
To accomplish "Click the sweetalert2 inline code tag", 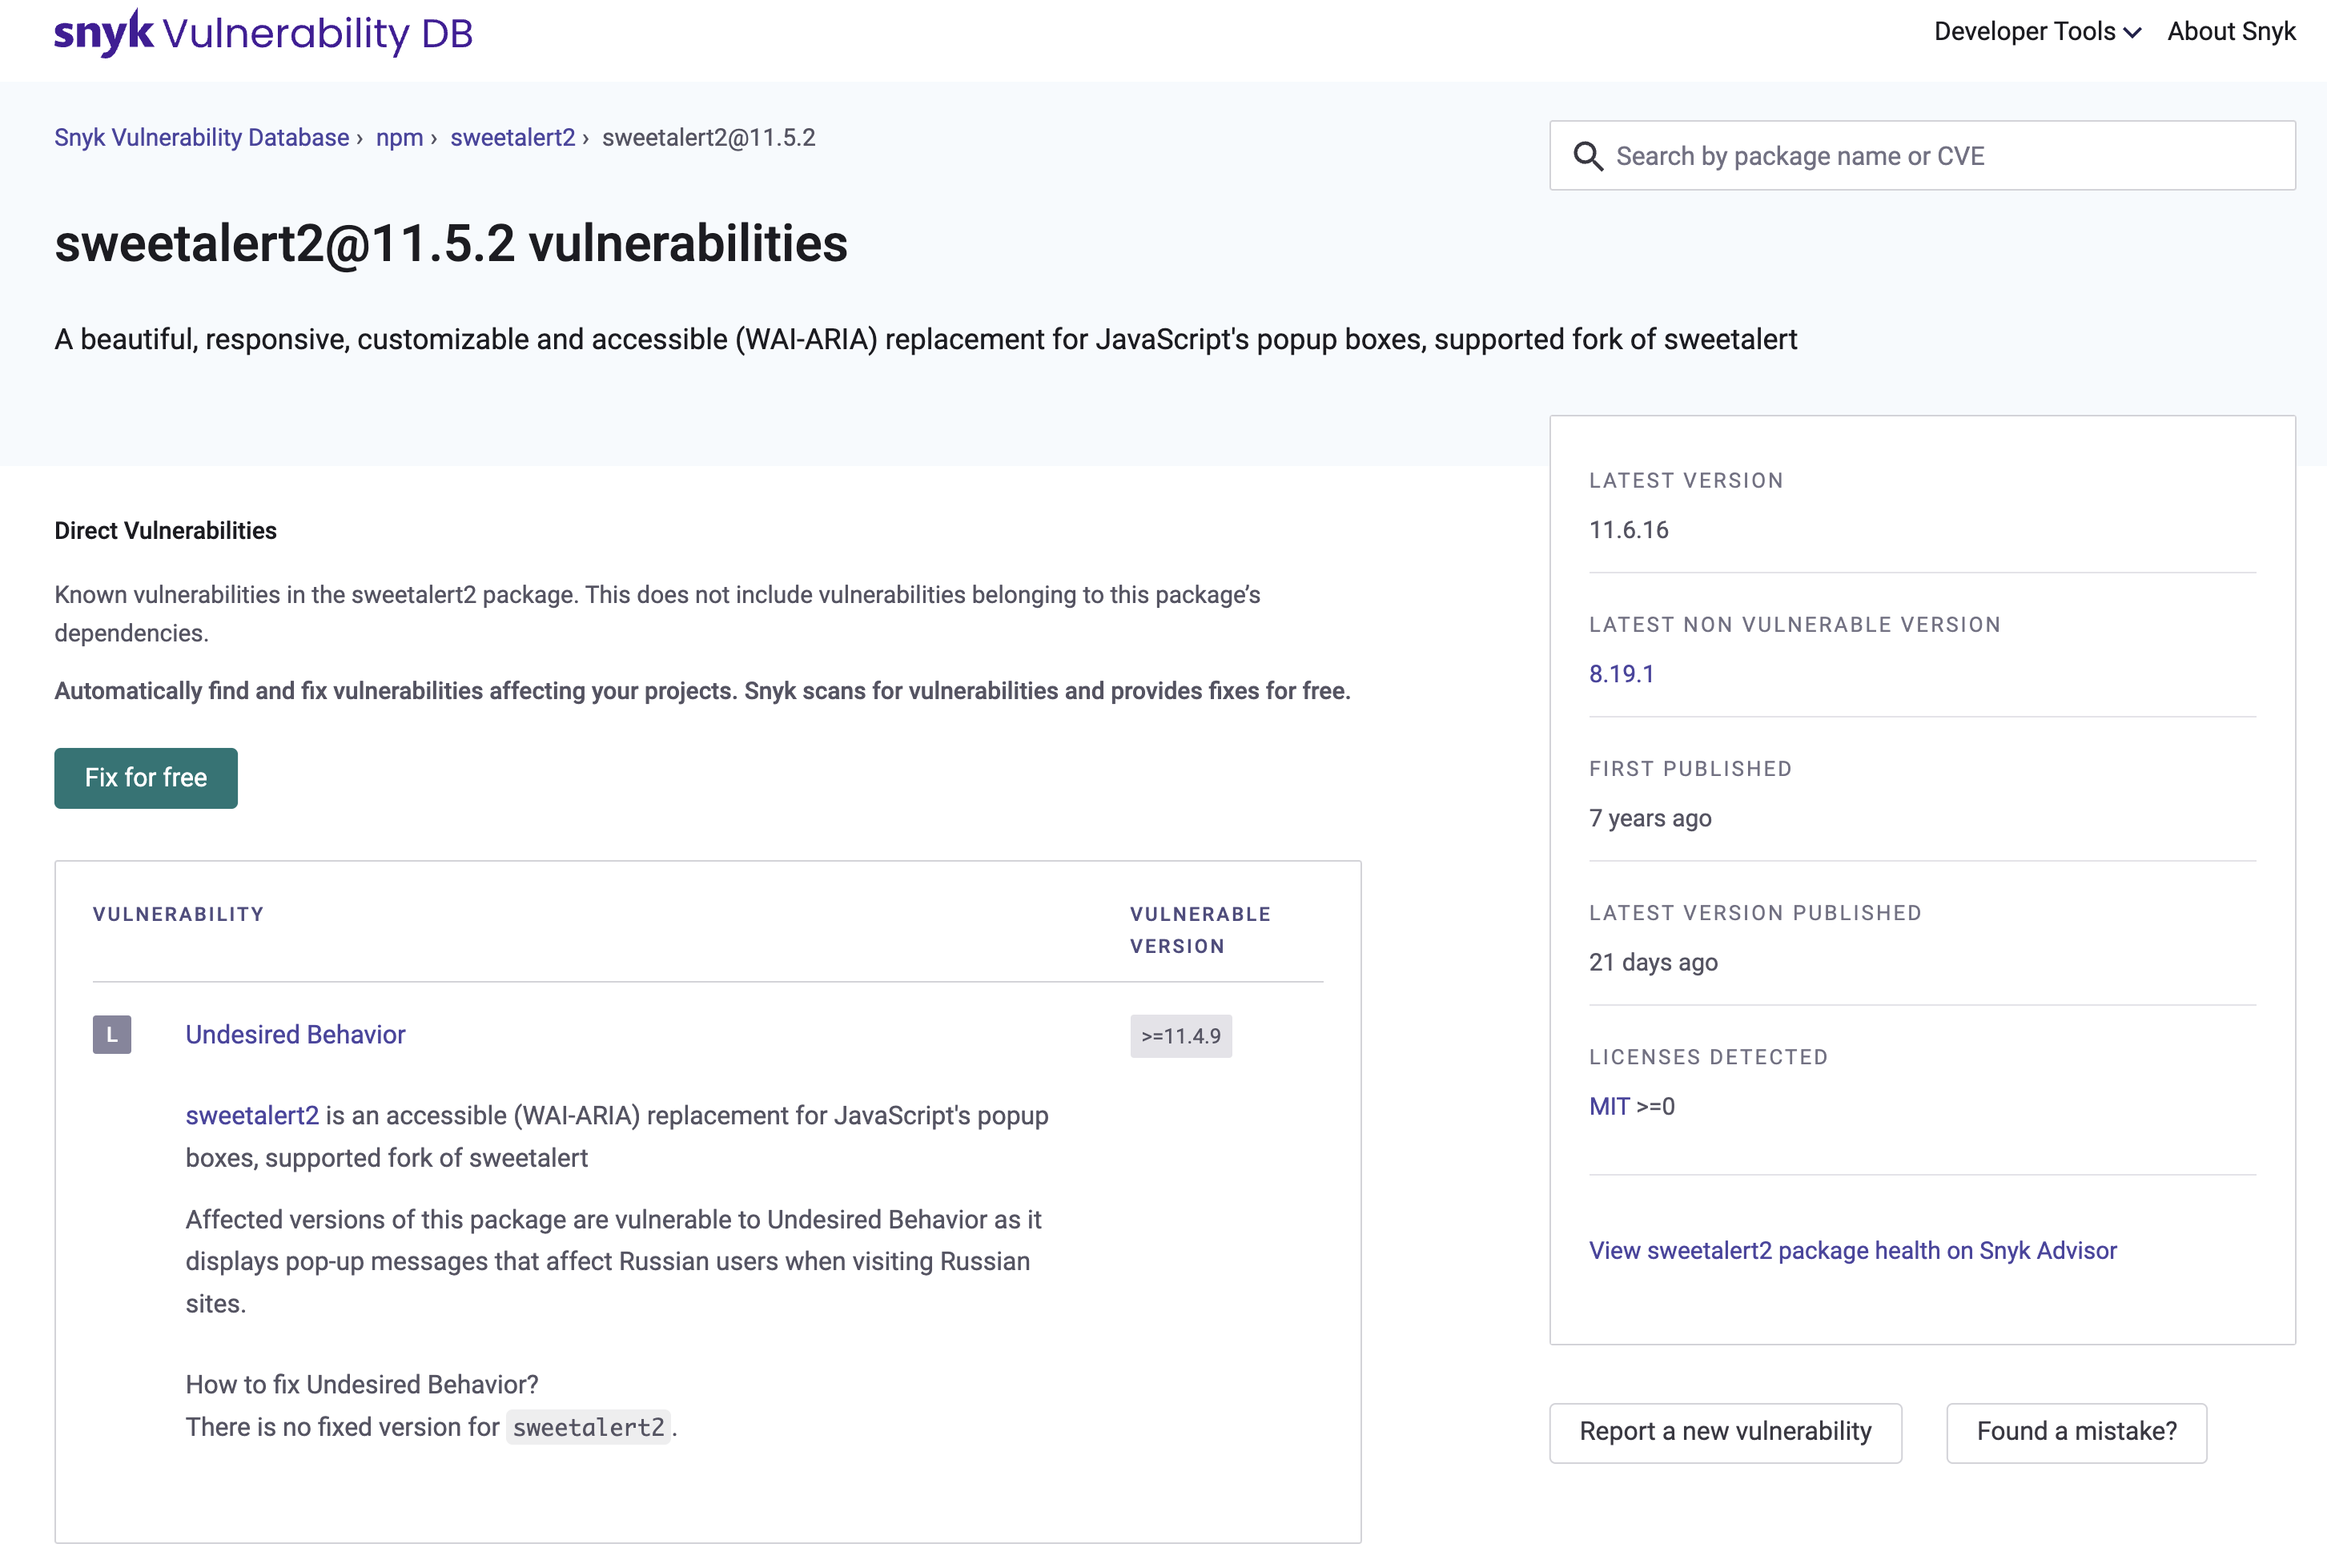I will click(x=588, y=1427).
